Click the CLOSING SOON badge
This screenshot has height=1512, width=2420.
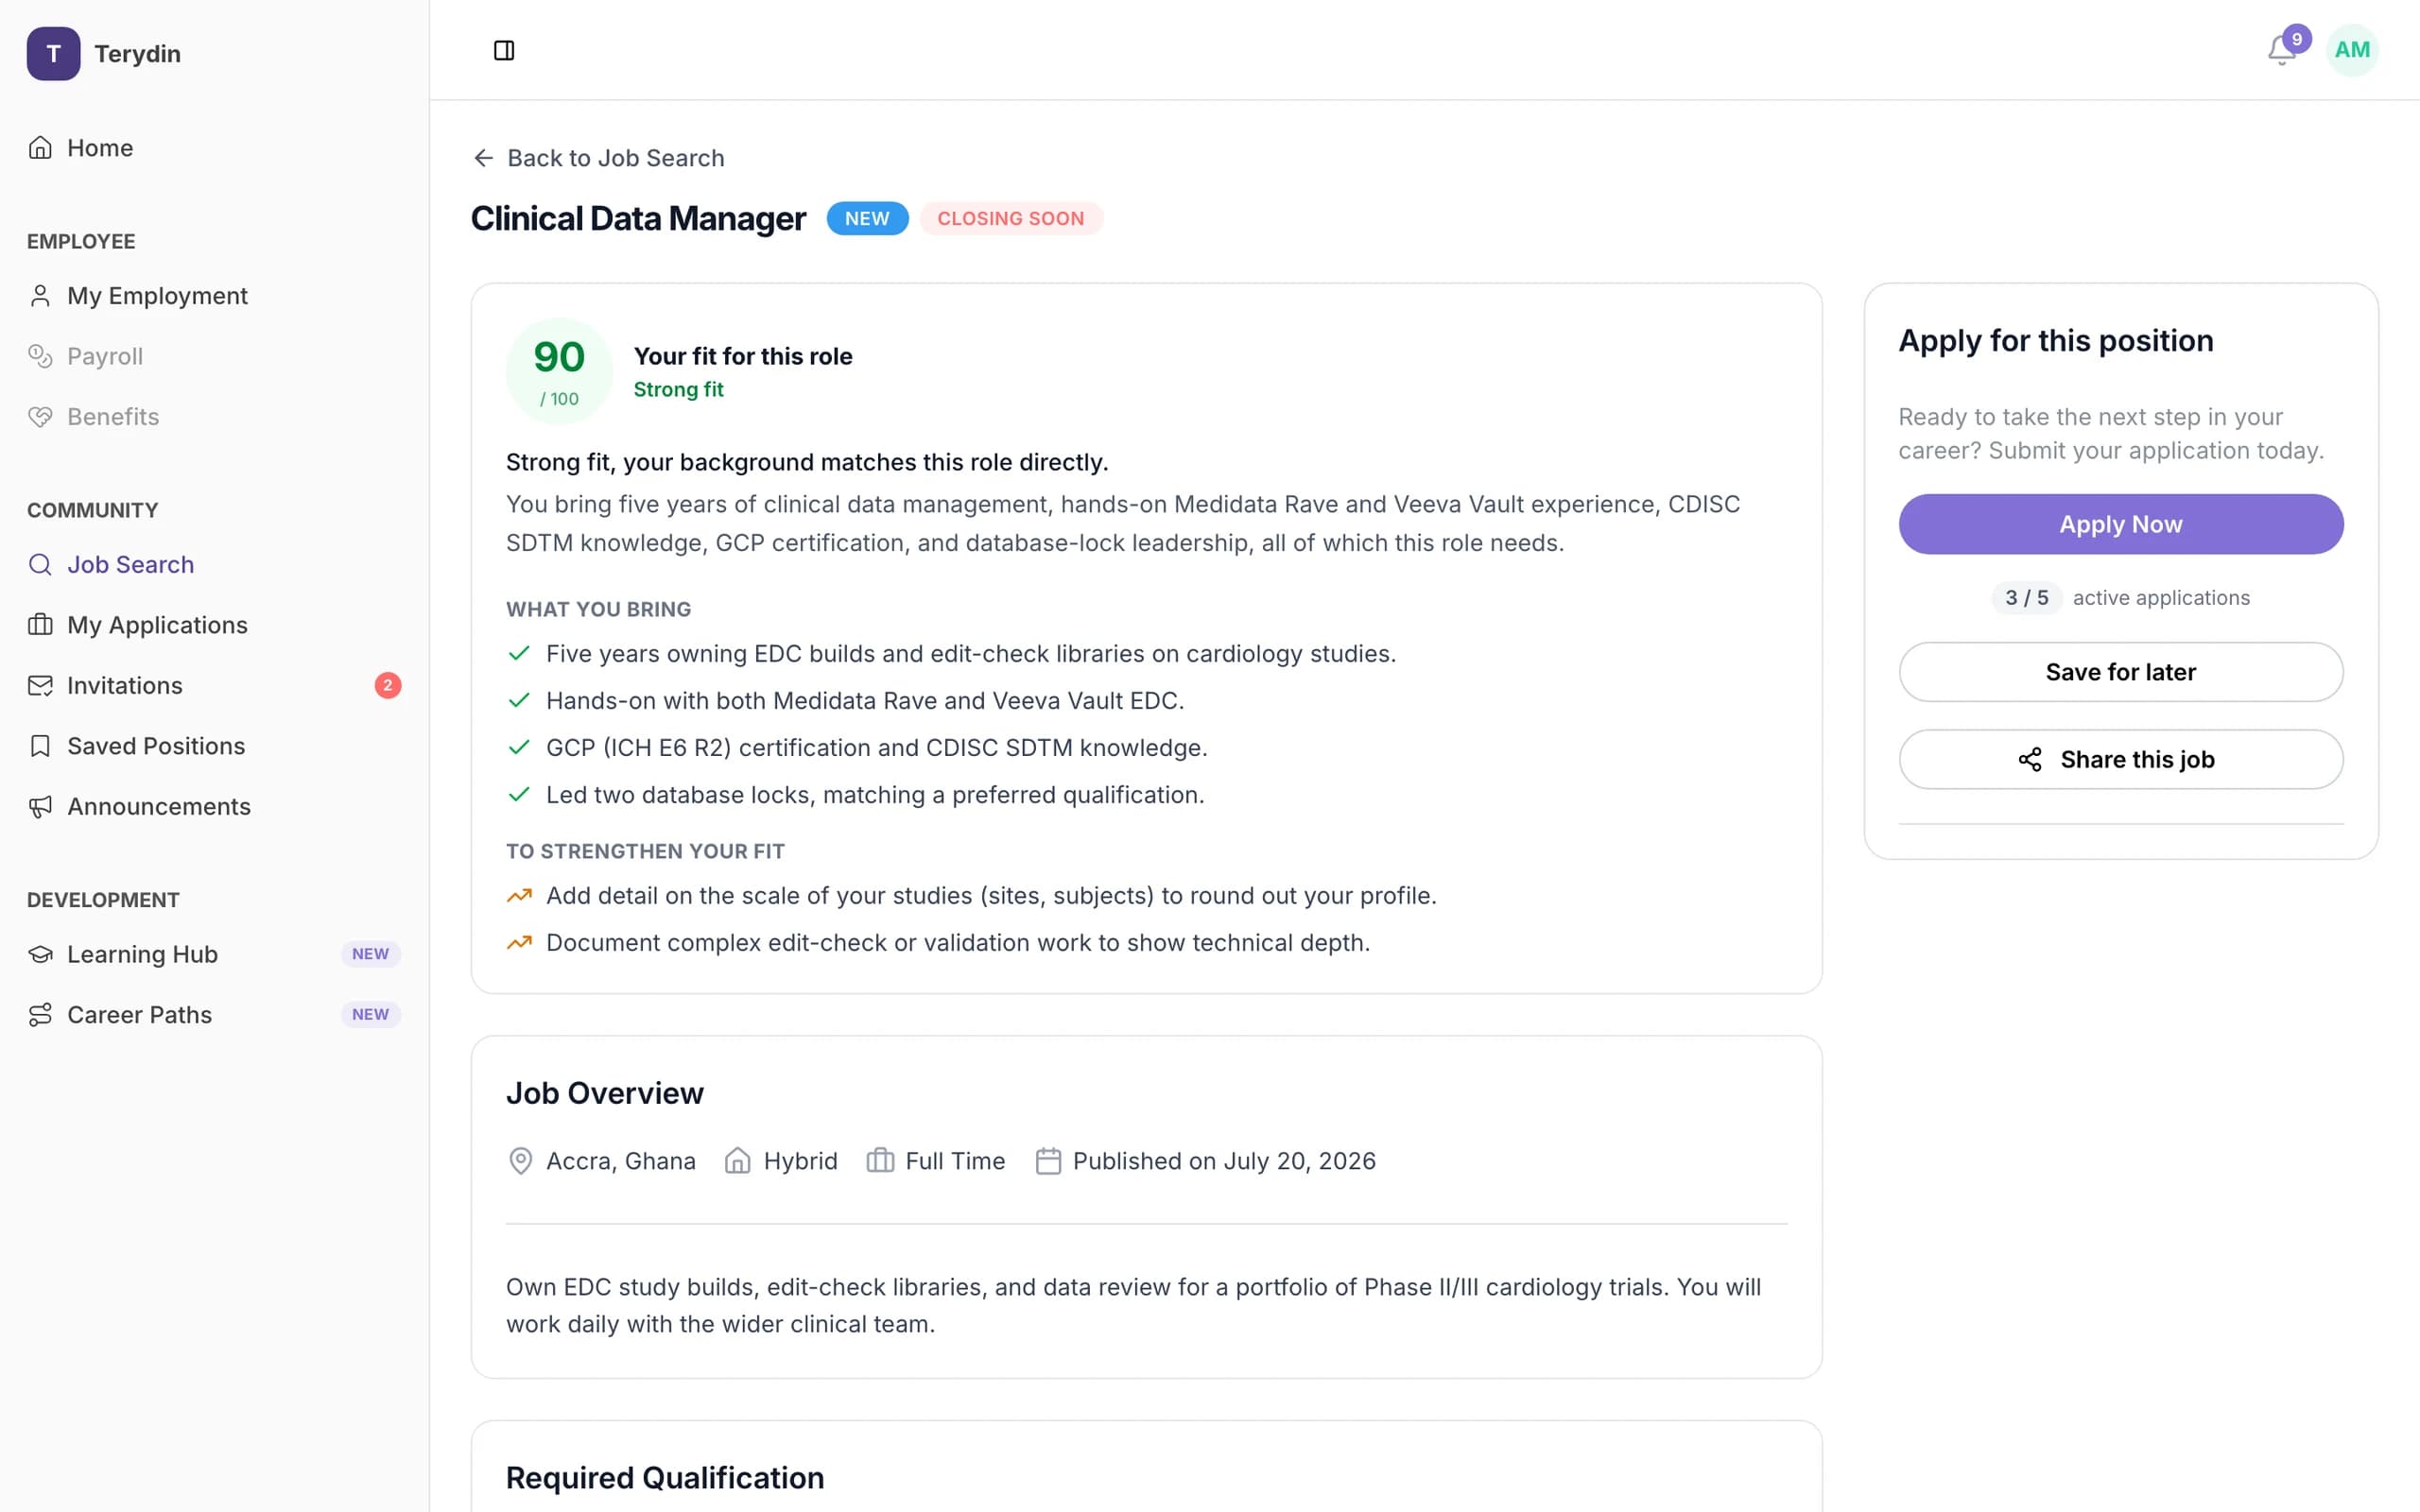click(x=1011, y=218)
